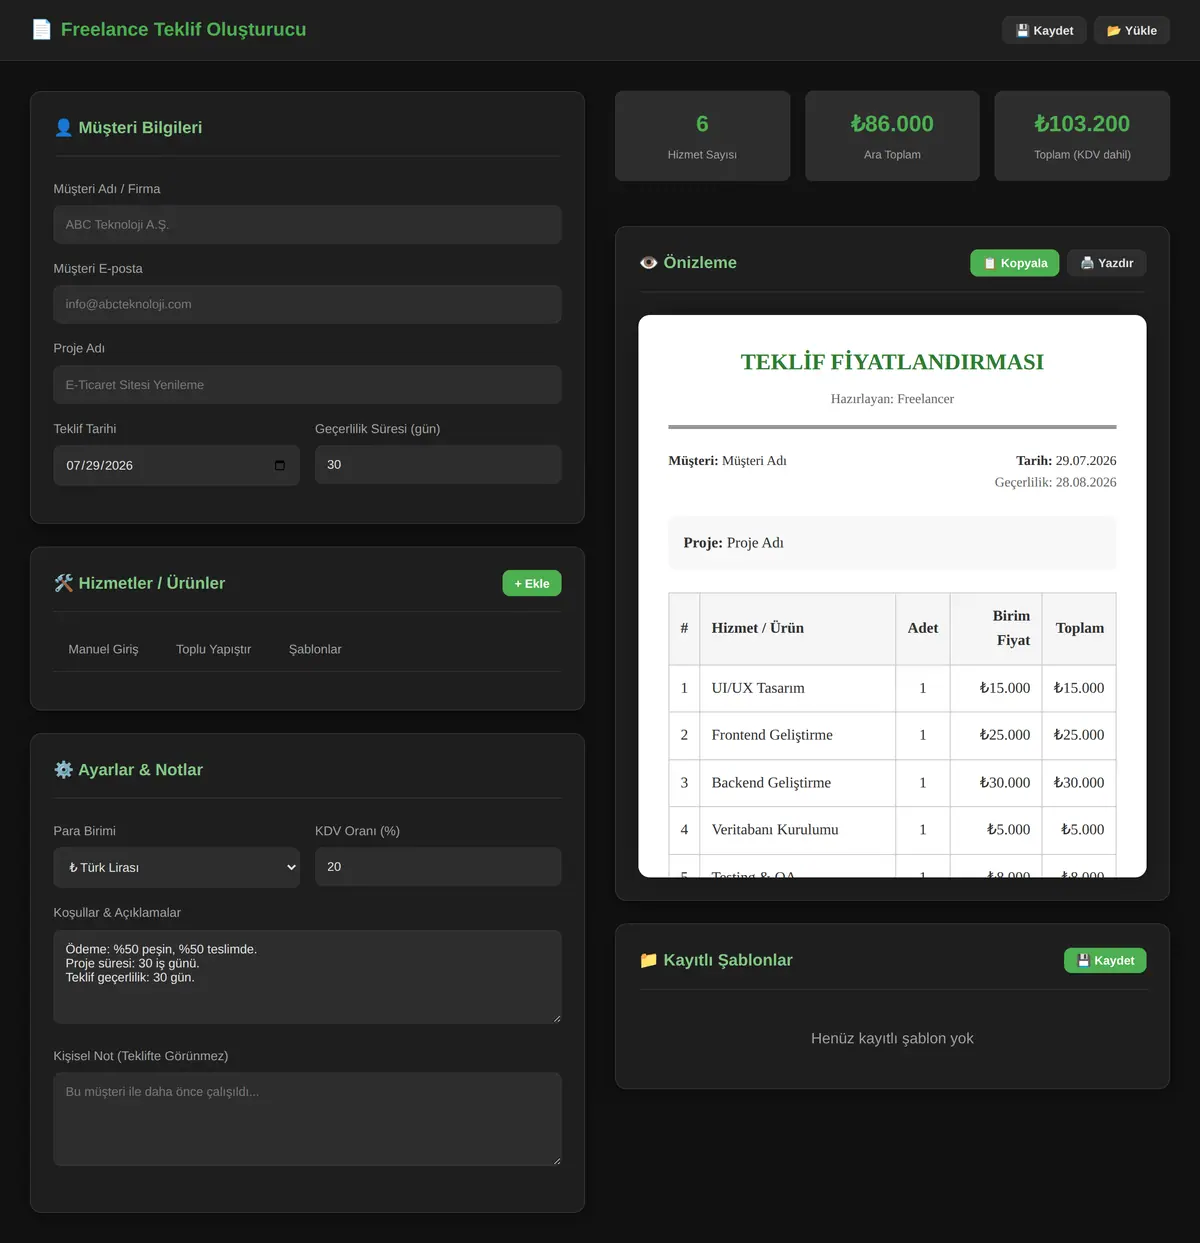
Task: Click the person icon next to Müşteri Bilgileri
Action: click(x=63, y=127)
